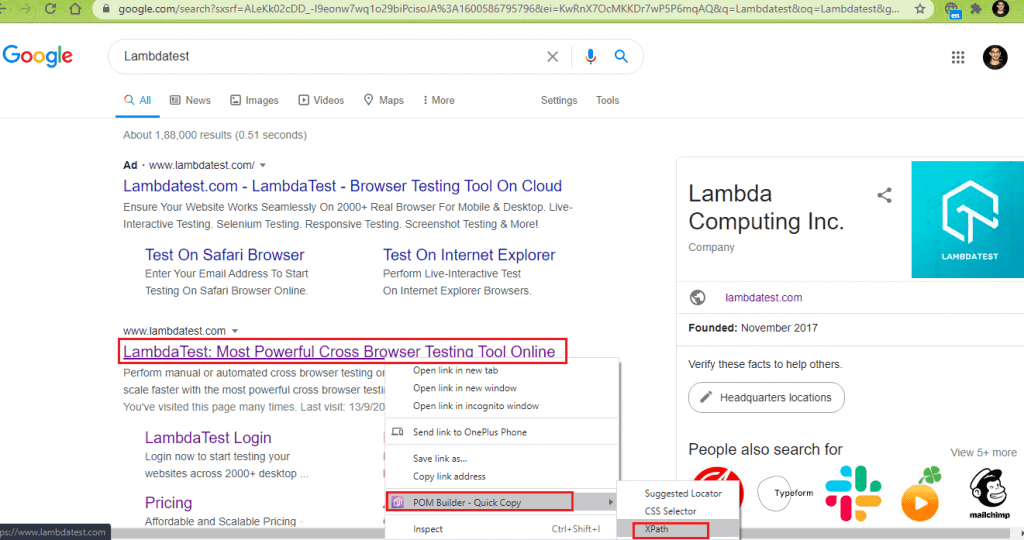Expand the organic www.lambdatest.com dropdown arrow

coord(235,331)
